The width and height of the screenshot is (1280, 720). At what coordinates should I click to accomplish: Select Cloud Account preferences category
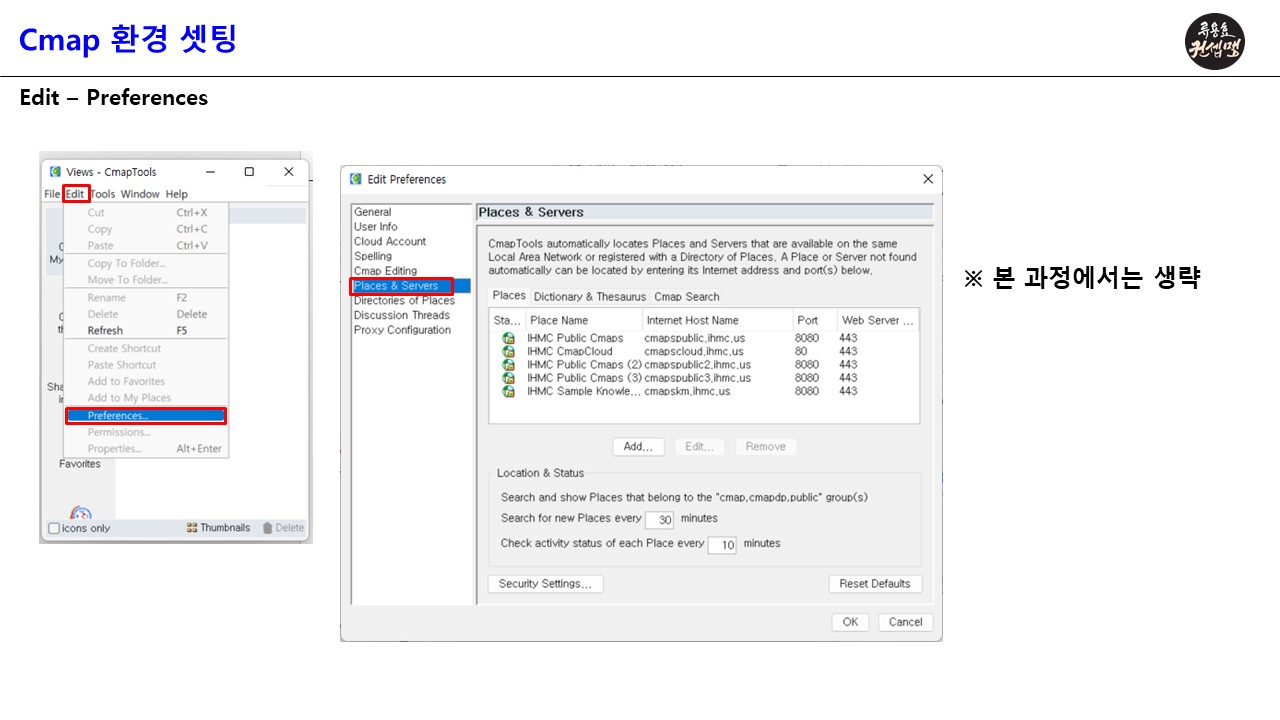coord(390,241)
